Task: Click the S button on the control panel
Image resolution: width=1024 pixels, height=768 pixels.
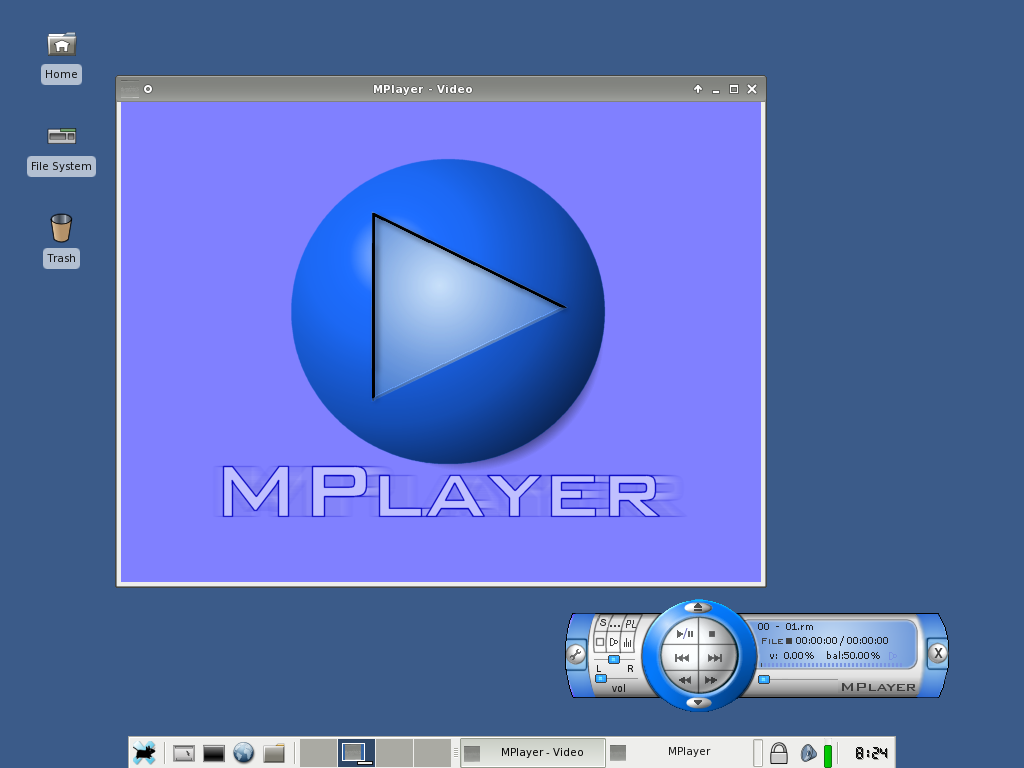Action: click(x=603, y=623)
